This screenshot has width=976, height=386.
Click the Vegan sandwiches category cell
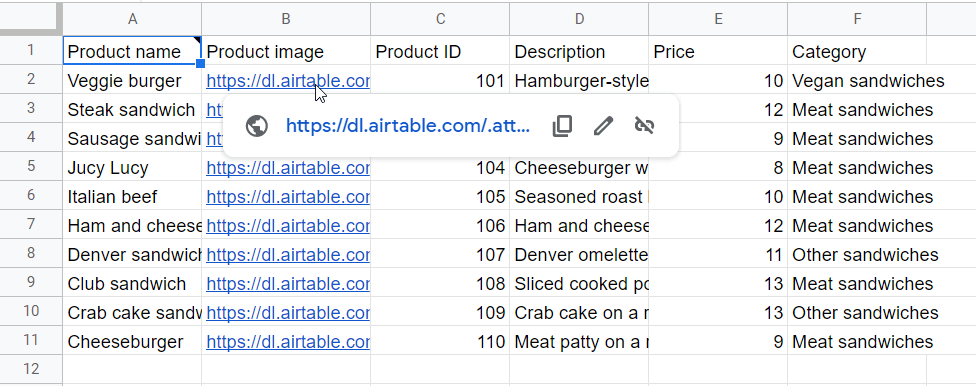(x=857, y=81)
